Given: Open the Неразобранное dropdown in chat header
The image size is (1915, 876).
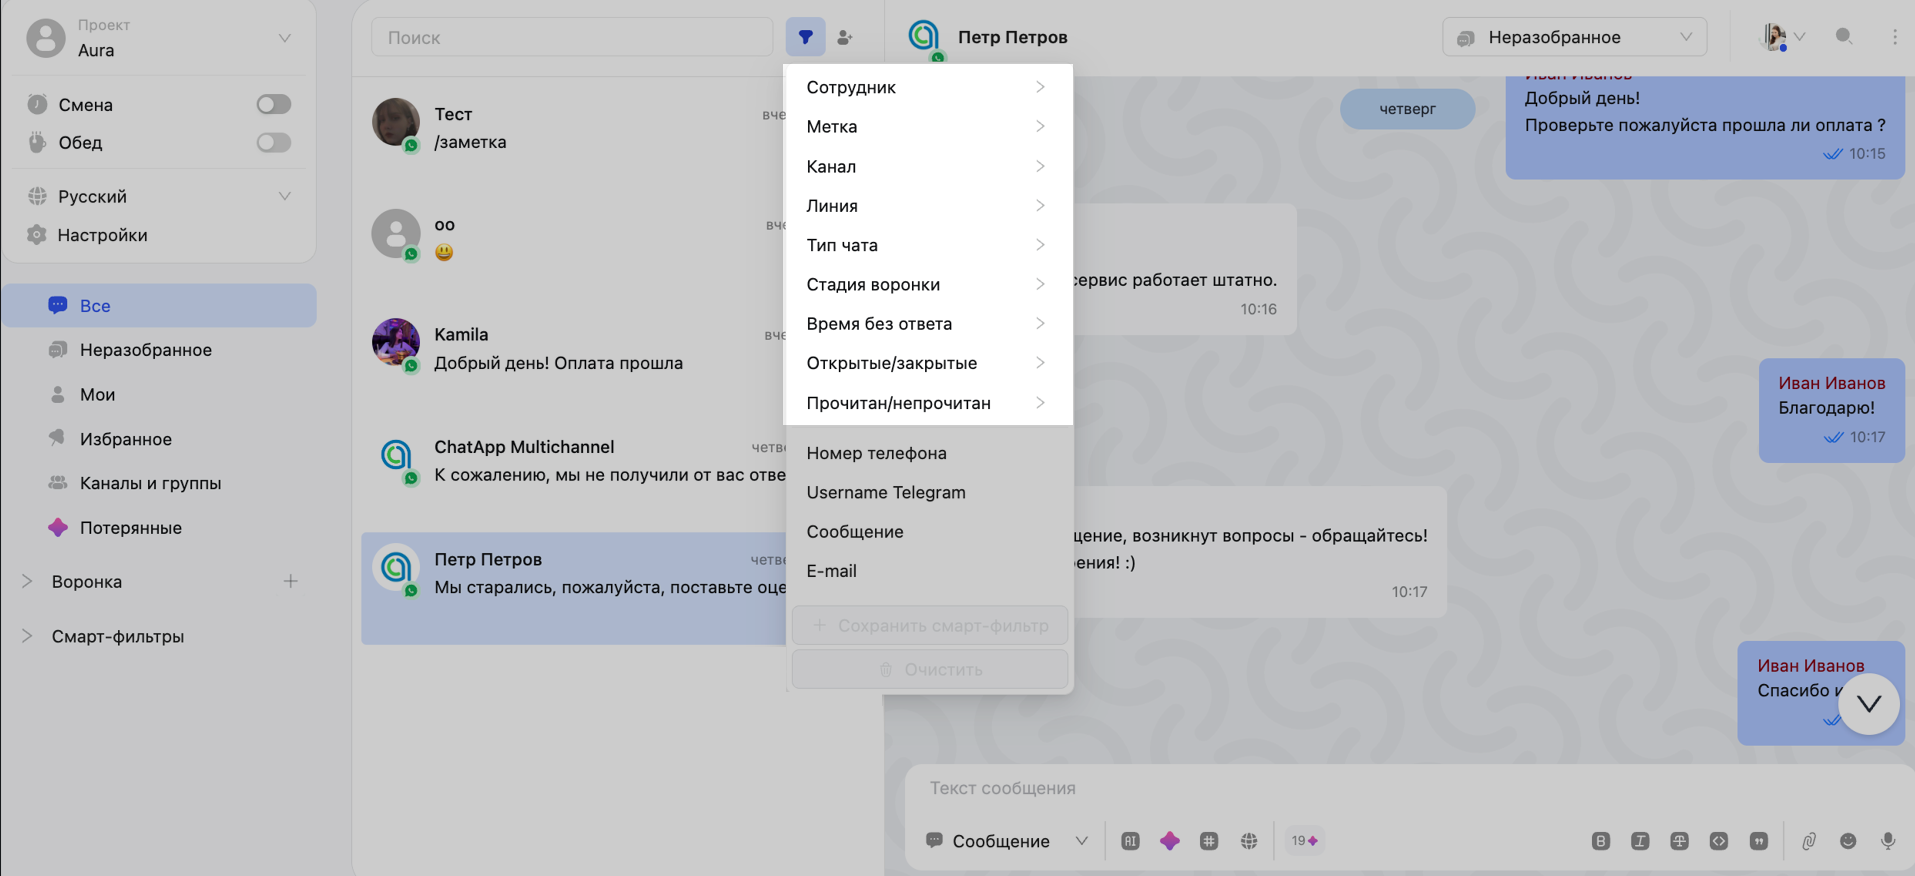Looking at the screenshot, I should (1574, 37).
